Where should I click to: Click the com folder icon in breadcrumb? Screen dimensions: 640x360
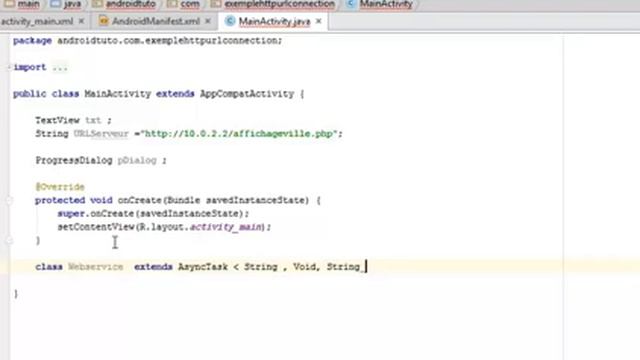click(172, 4)
